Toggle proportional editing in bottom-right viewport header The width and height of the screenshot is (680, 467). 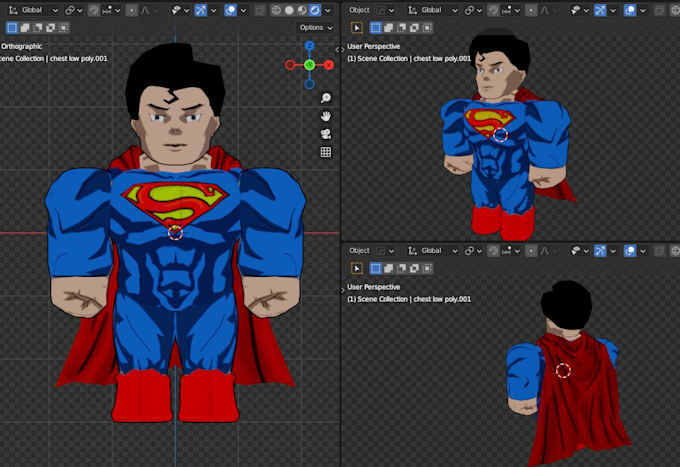531,251
